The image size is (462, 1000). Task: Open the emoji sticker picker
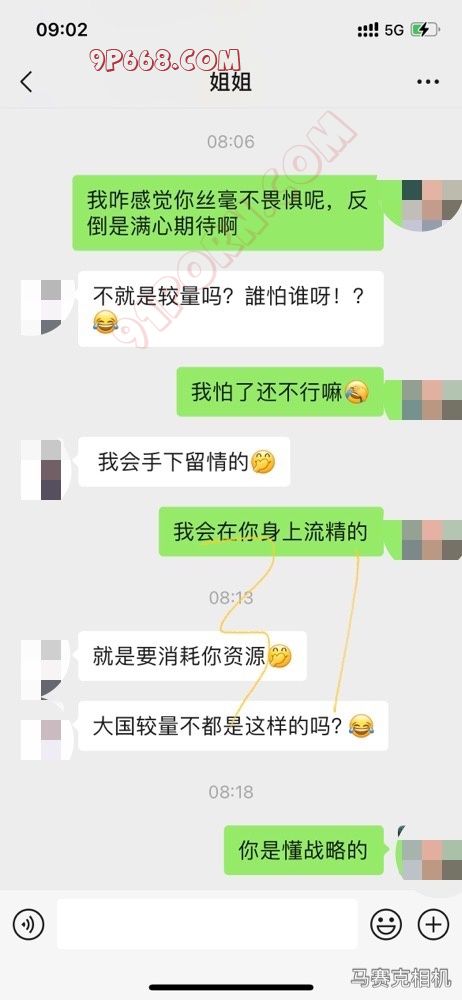click(387, 924)
